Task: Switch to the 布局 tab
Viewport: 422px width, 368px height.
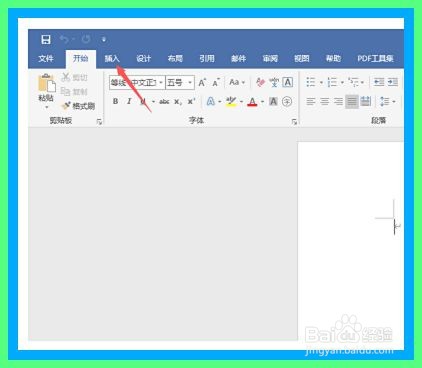Action: 175,59
